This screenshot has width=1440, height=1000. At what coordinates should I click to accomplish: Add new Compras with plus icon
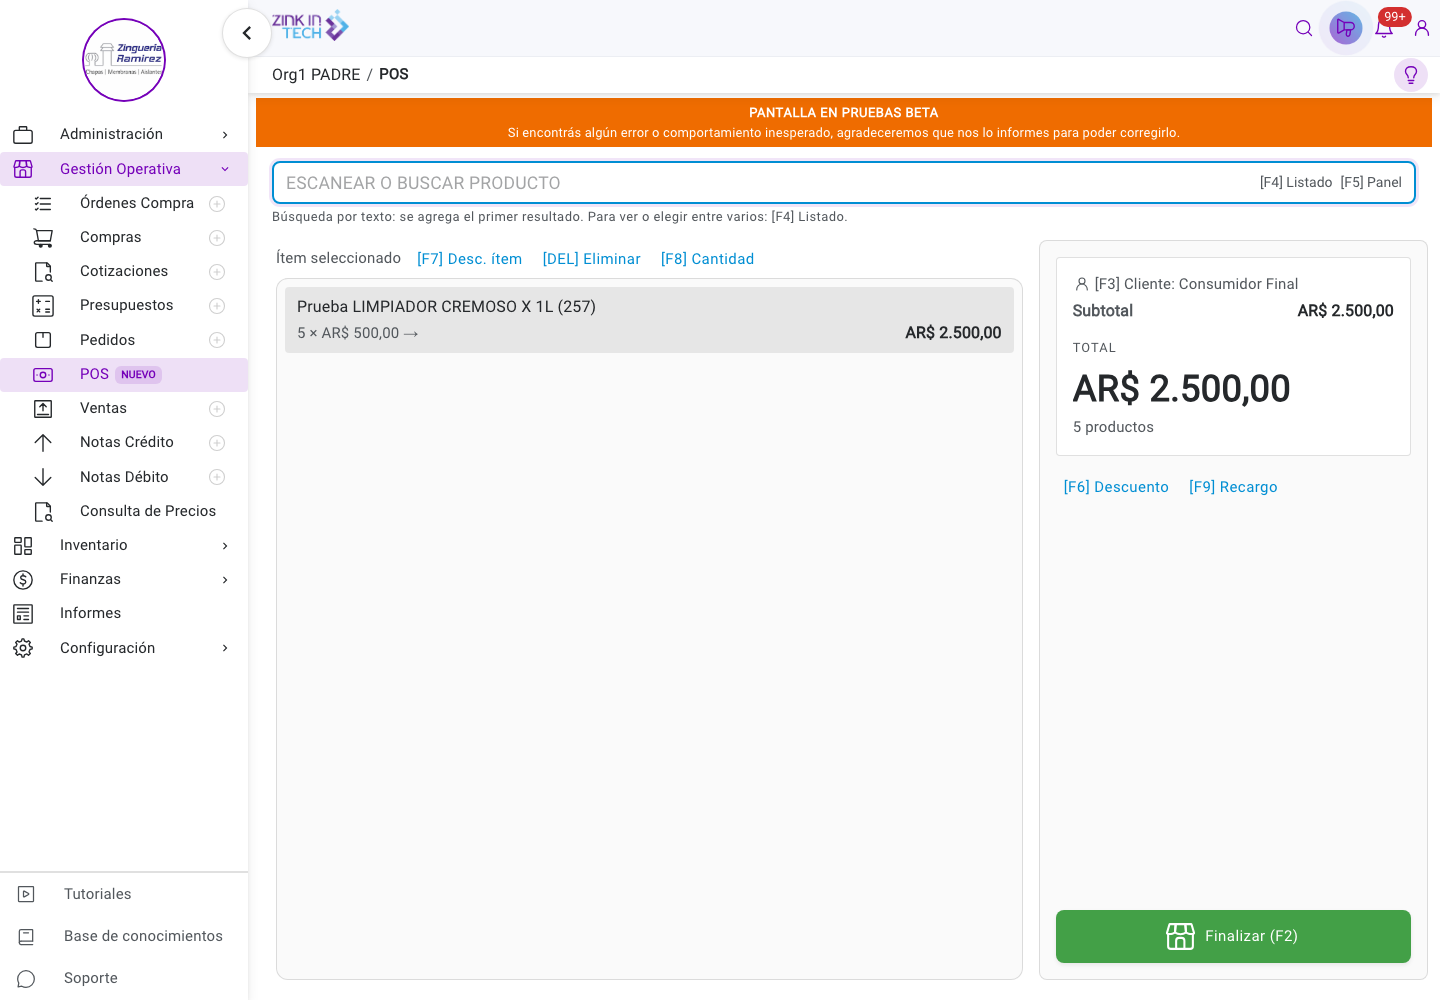coord(217,237)
